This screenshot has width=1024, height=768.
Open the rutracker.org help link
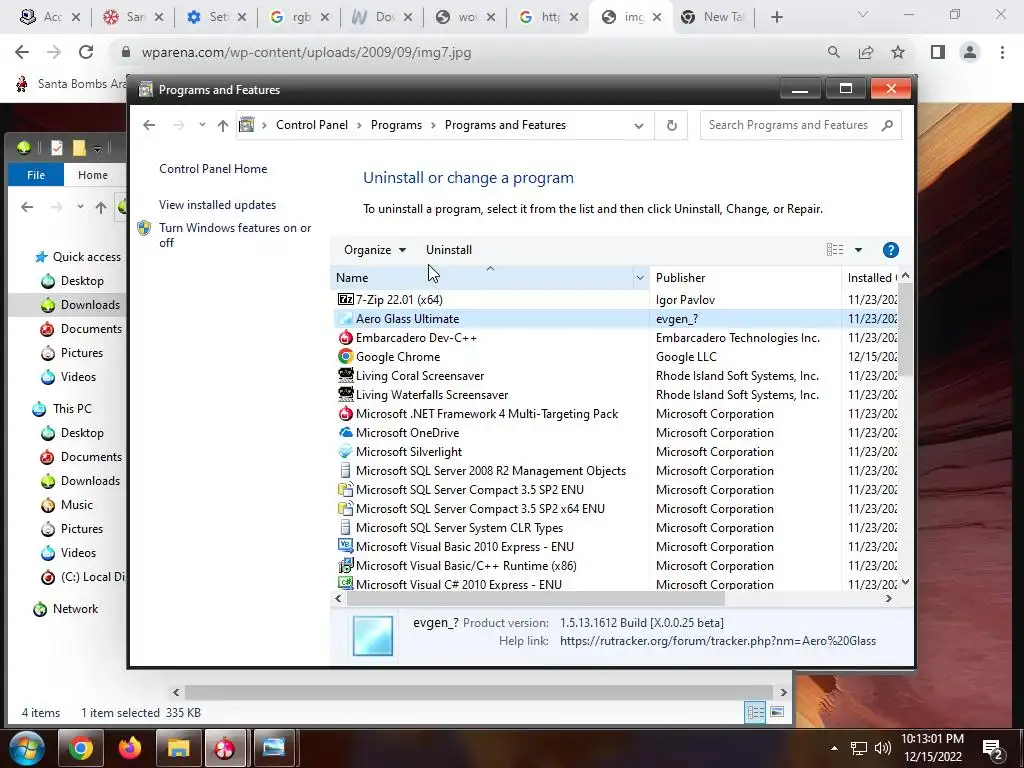coord(718,641)
